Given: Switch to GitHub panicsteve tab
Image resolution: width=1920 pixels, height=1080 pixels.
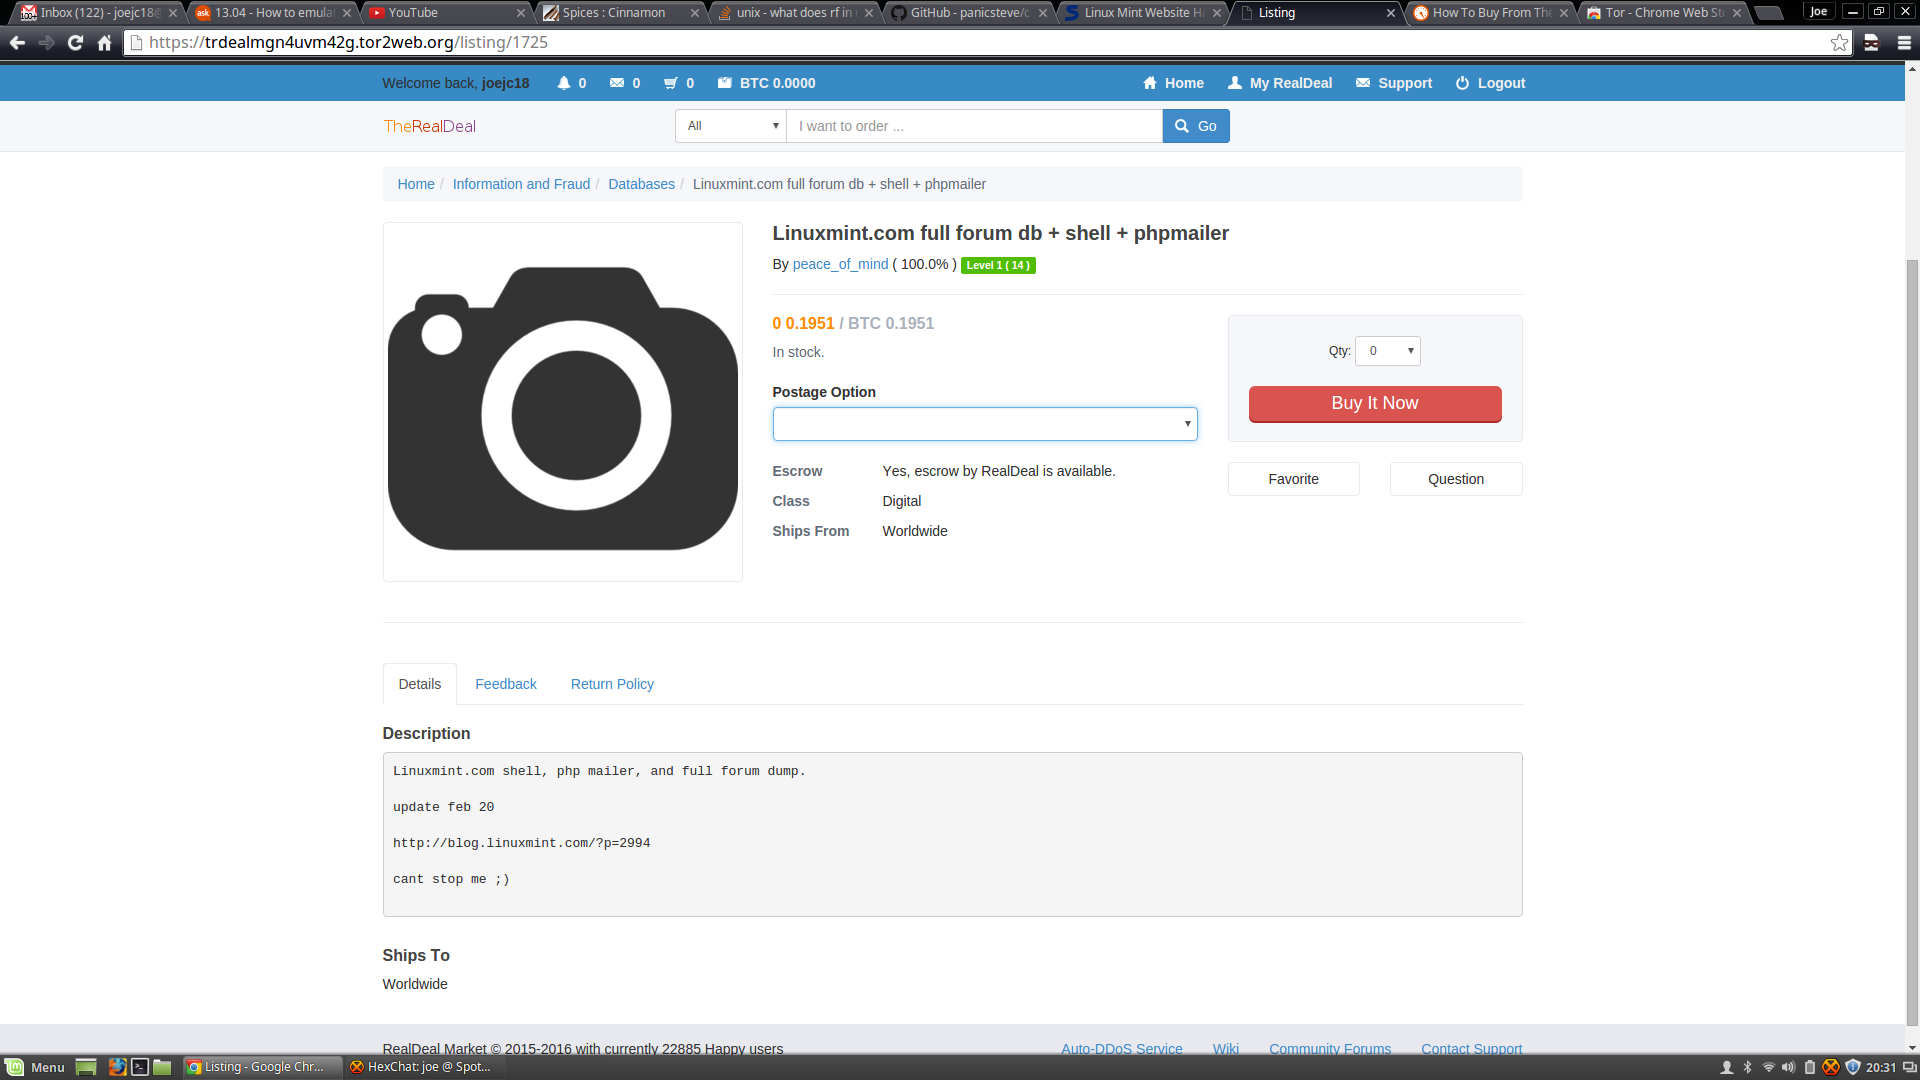Looking at the screenshot, I should point(967,13).
